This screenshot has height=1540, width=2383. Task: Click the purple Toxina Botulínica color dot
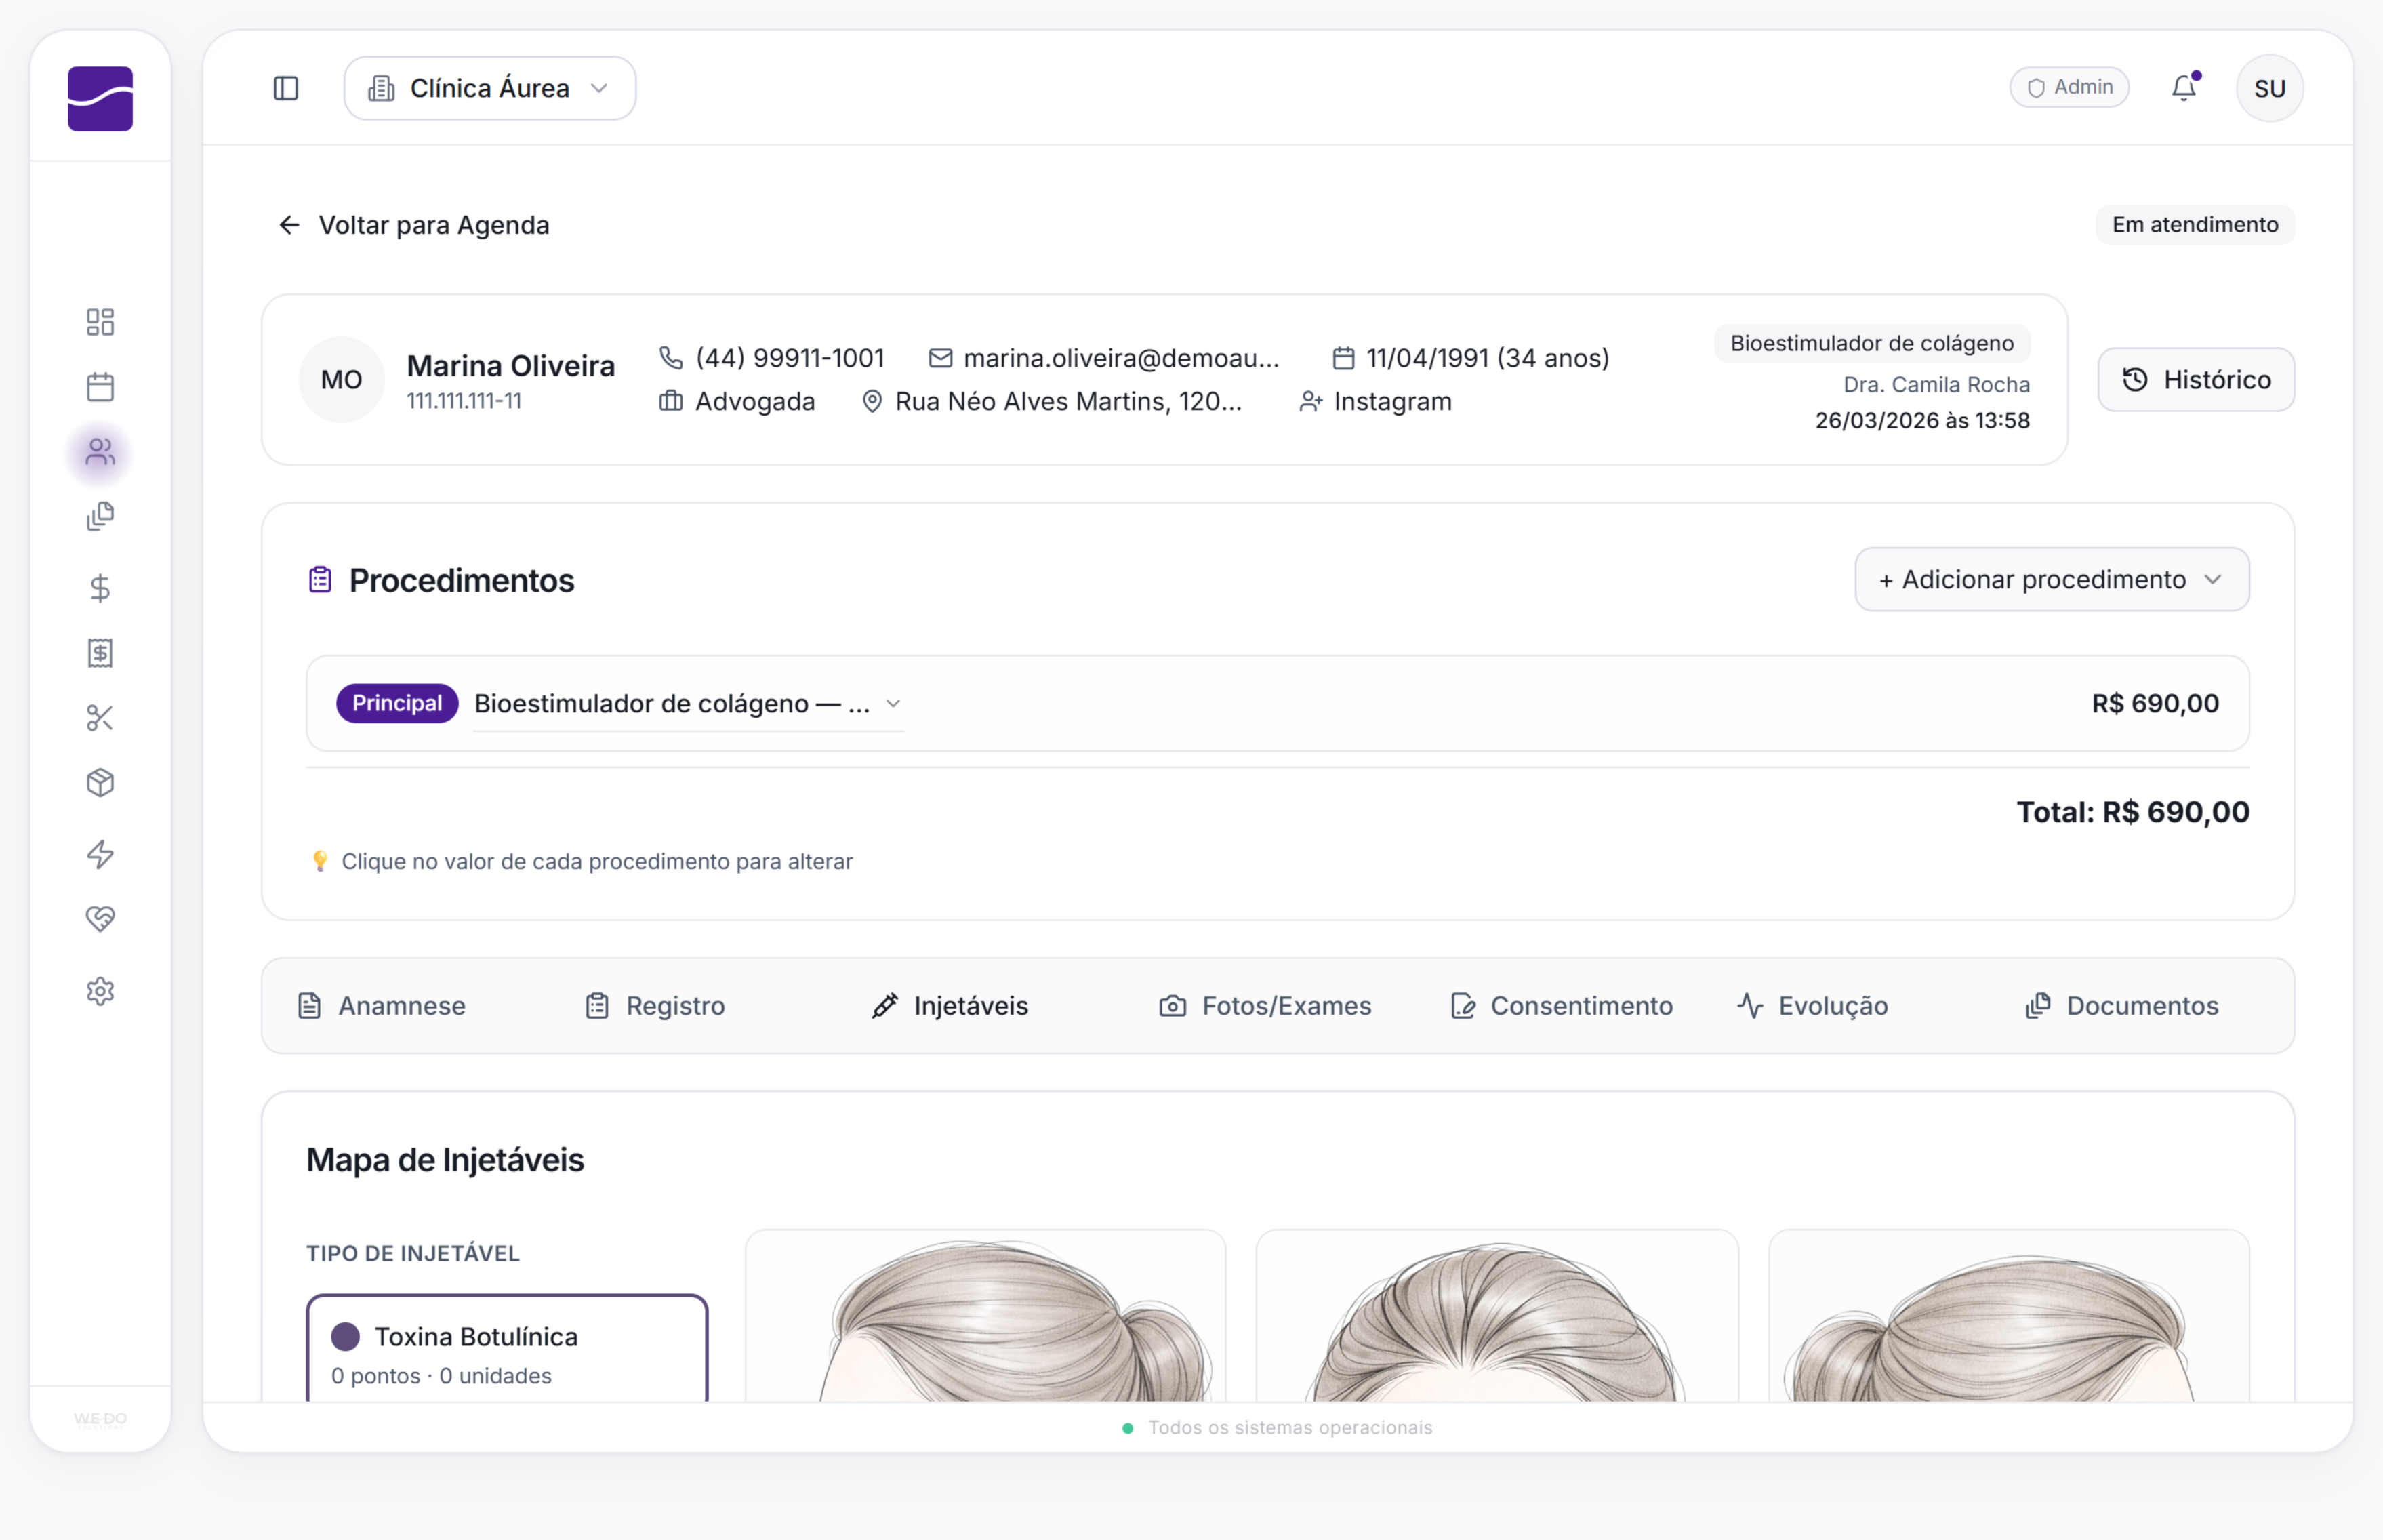click(x=345, y=1337)
